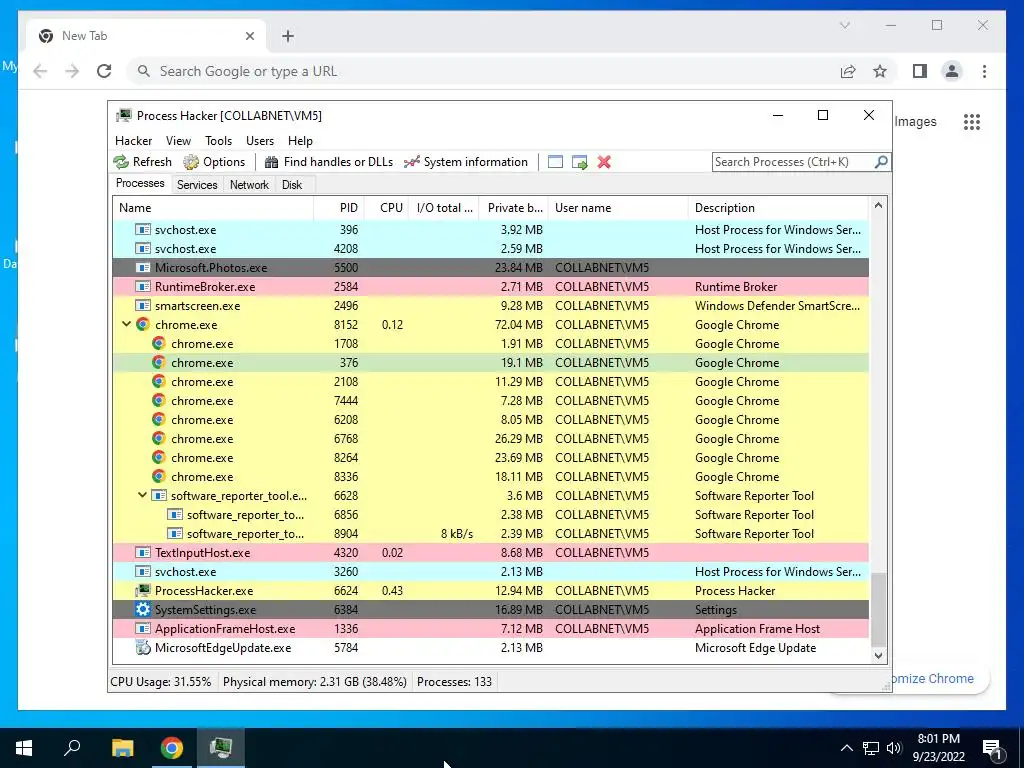Click the Windows Start button

24,748
